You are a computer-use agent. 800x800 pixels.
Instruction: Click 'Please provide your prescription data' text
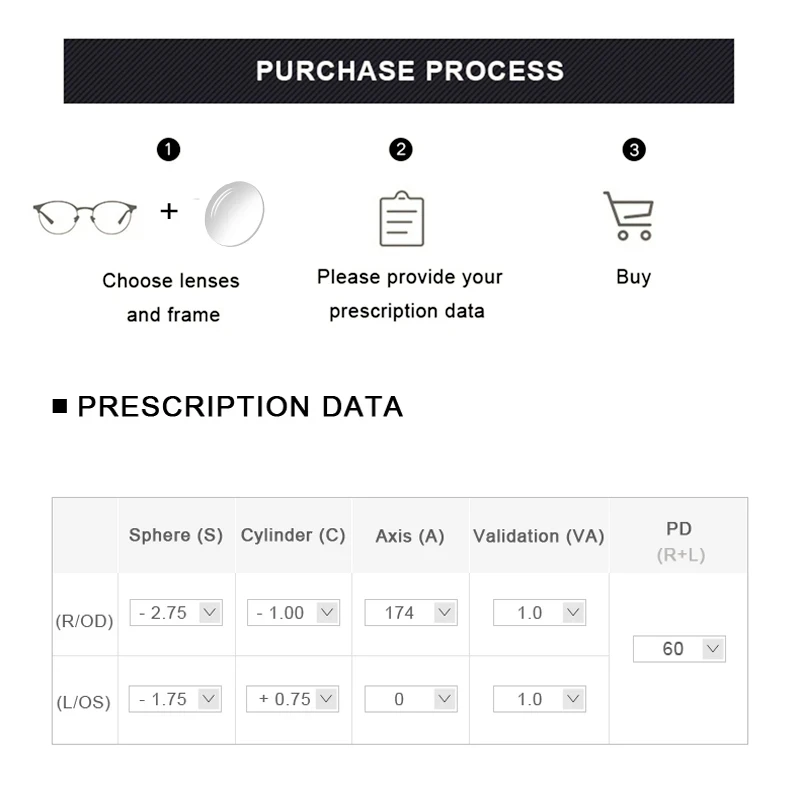click(409, 294)
